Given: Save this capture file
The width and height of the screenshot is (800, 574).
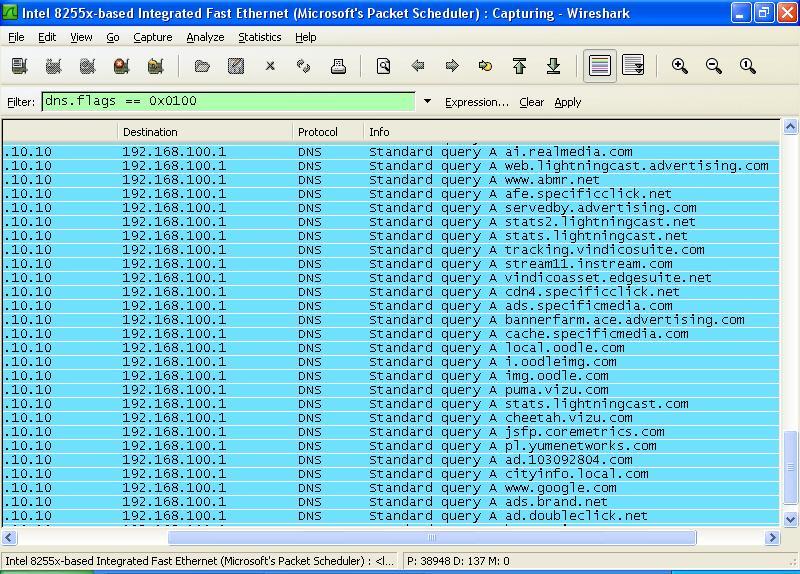Looking at the screenshot, I should pyautogui.click(x=236, y=66).
